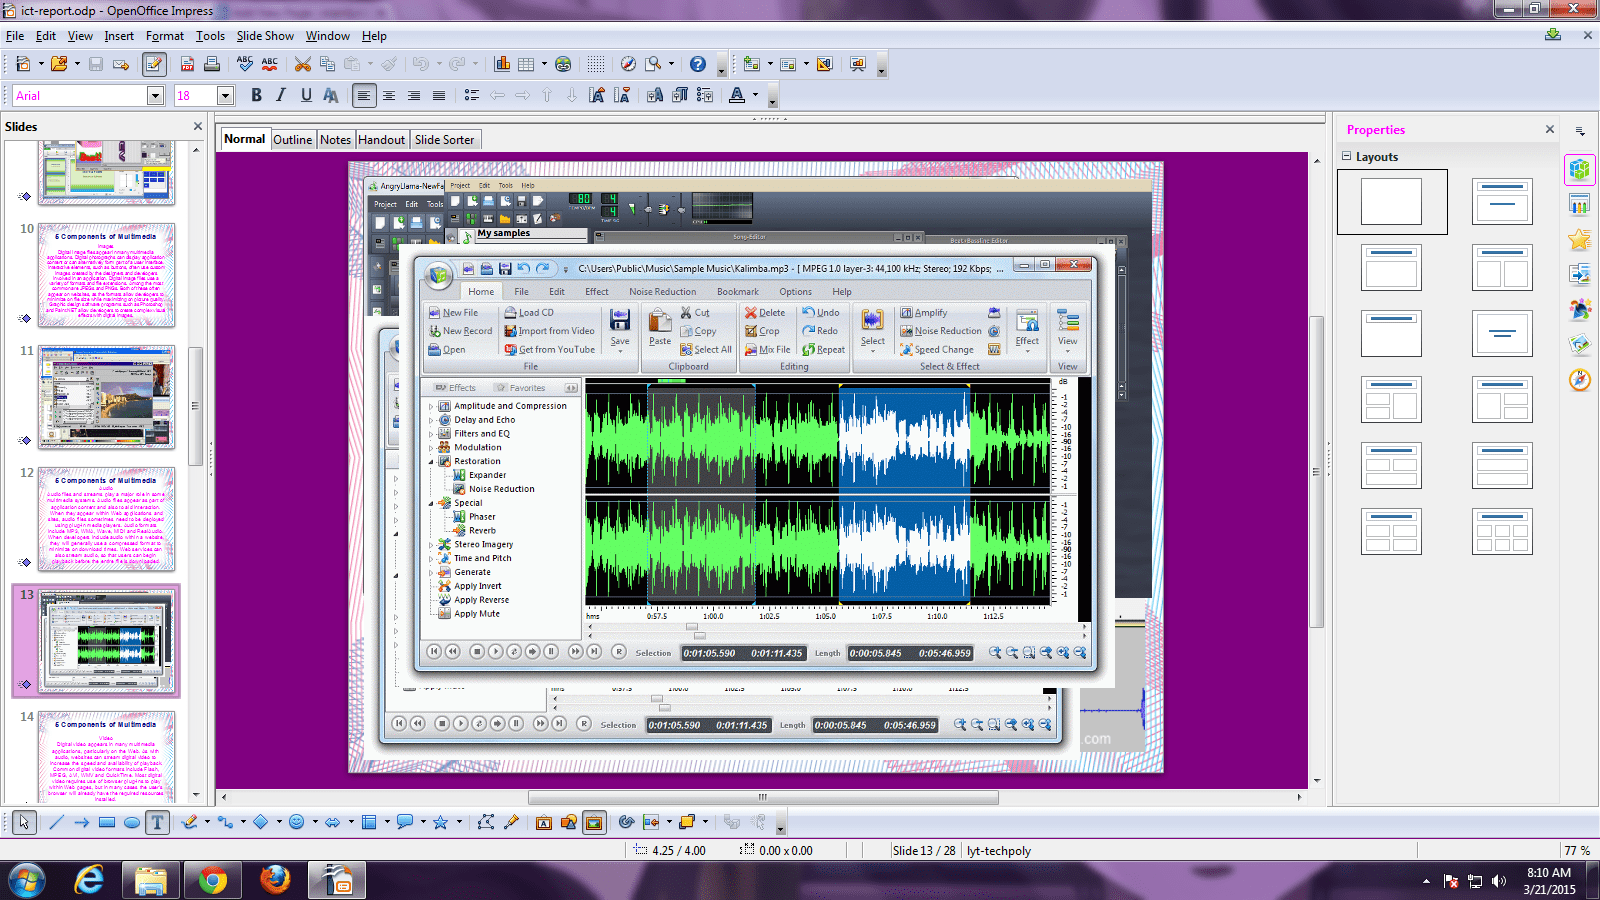Select the Ellipse drawing tool

click(x=131, y=822)
